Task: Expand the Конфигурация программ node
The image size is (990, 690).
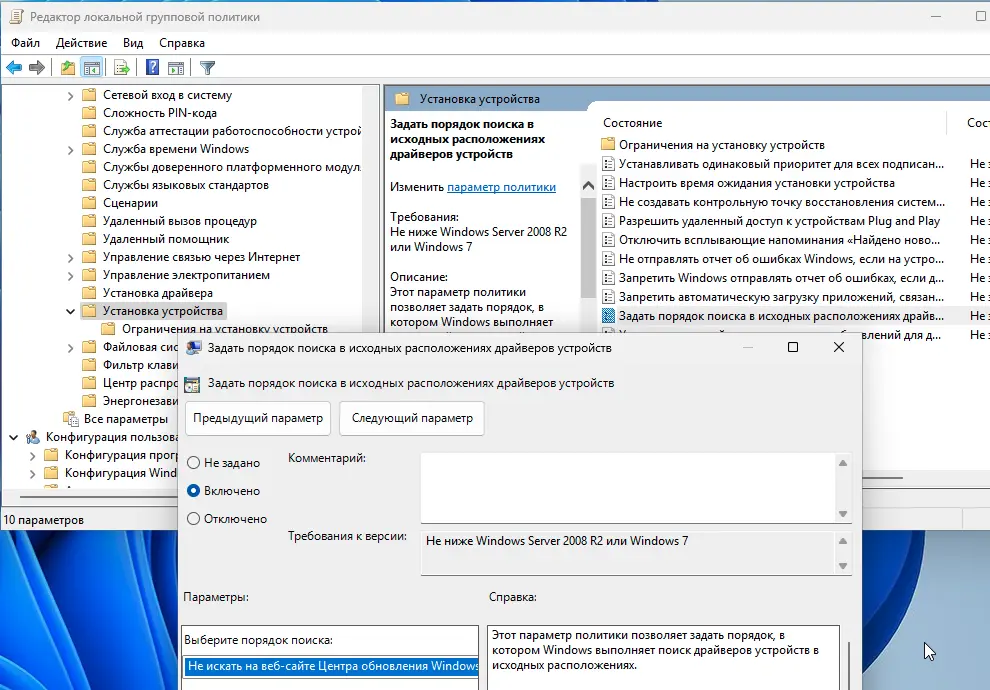Action: [32, 455]
